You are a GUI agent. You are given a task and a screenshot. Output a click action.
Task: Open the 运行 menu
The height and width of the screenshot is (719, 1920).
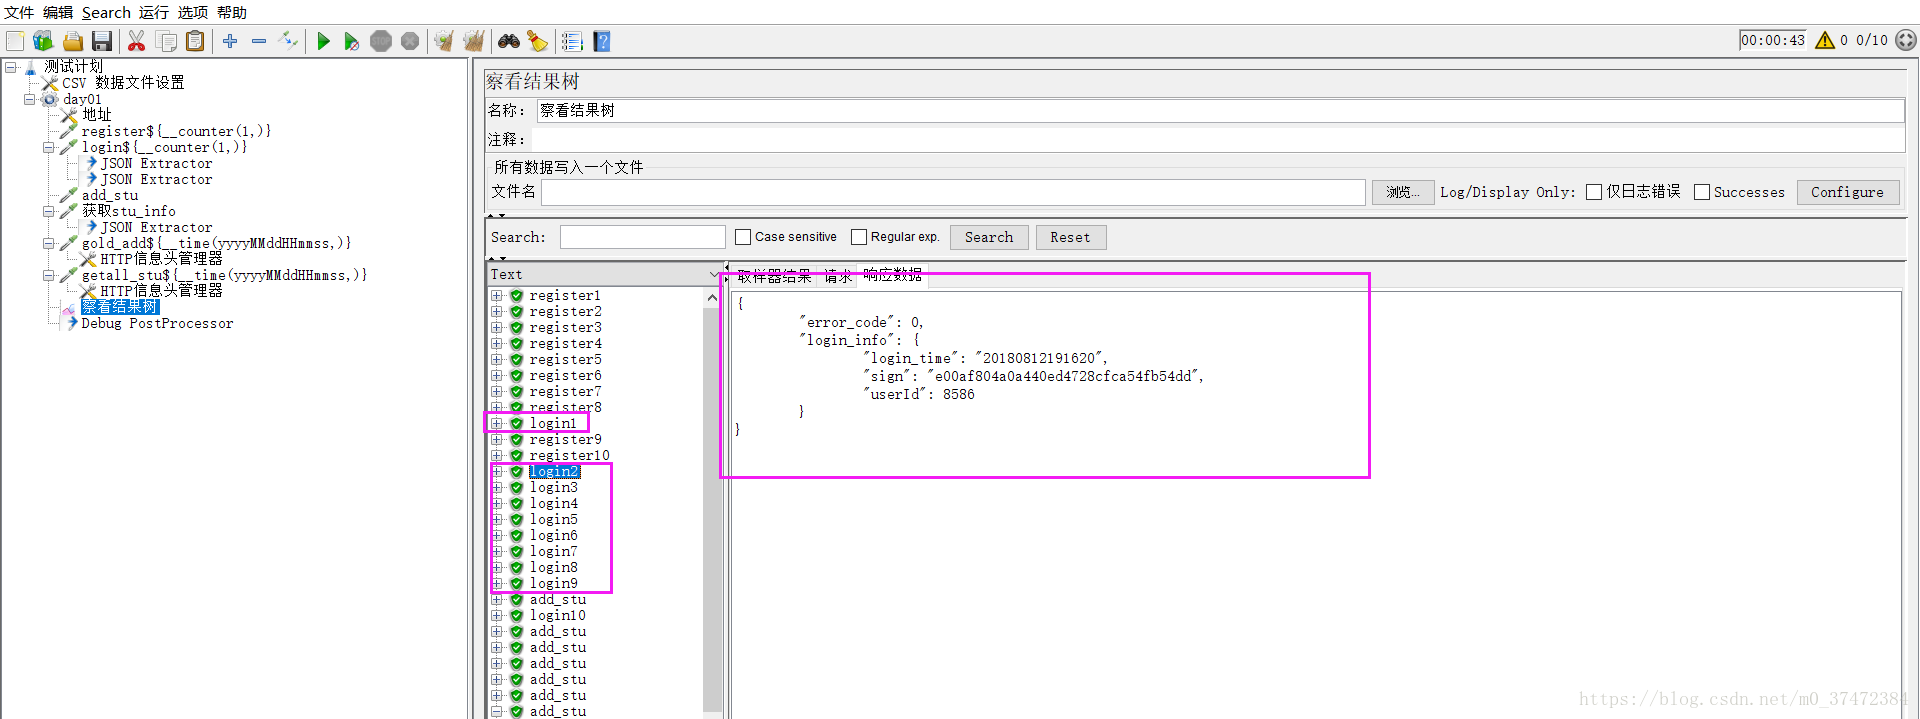coord(154,12)
